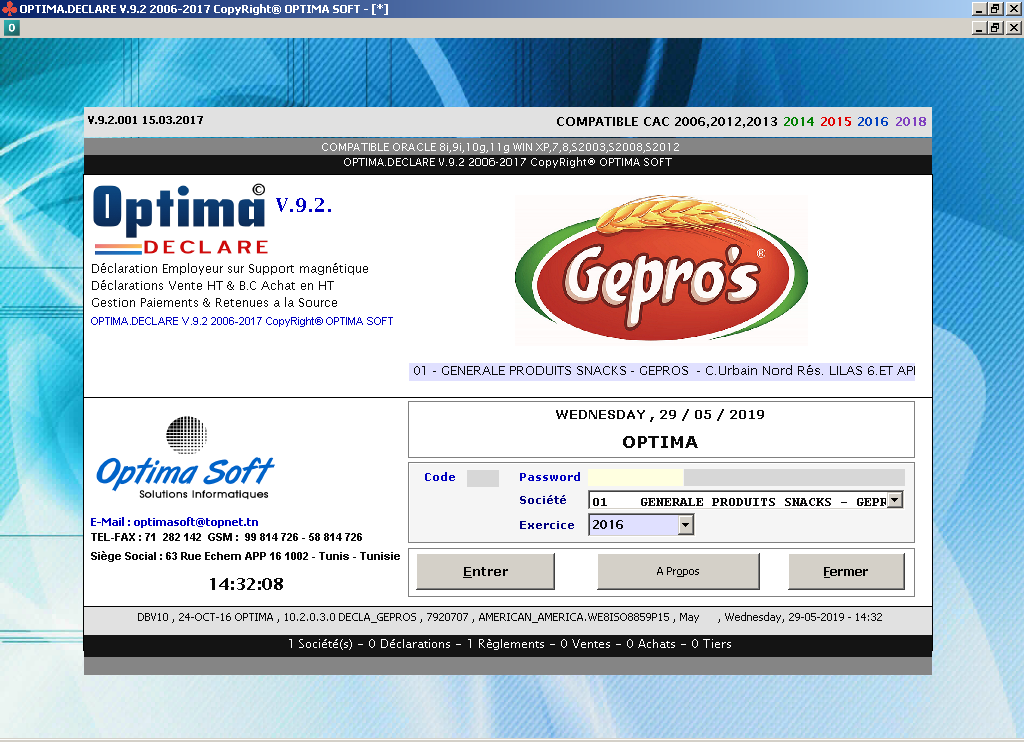This screenshot has height=742, width=1024.
Task: Minimize the inner MDI child window
Action: coord(978,27)
